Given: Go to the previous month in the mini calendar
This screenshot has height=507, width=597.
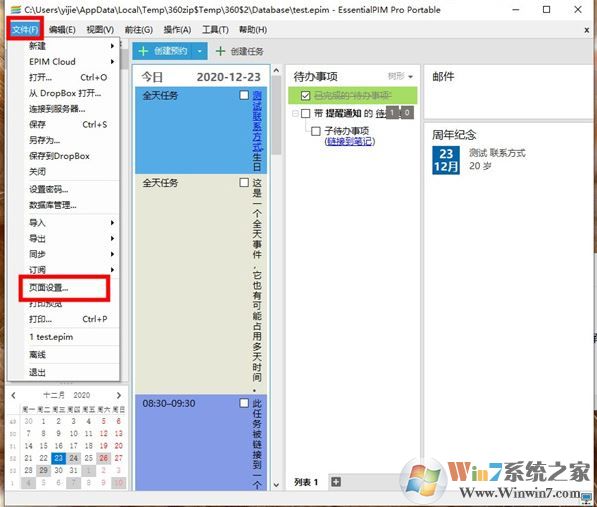Looking at the screenshot, I should coord(14,395).
